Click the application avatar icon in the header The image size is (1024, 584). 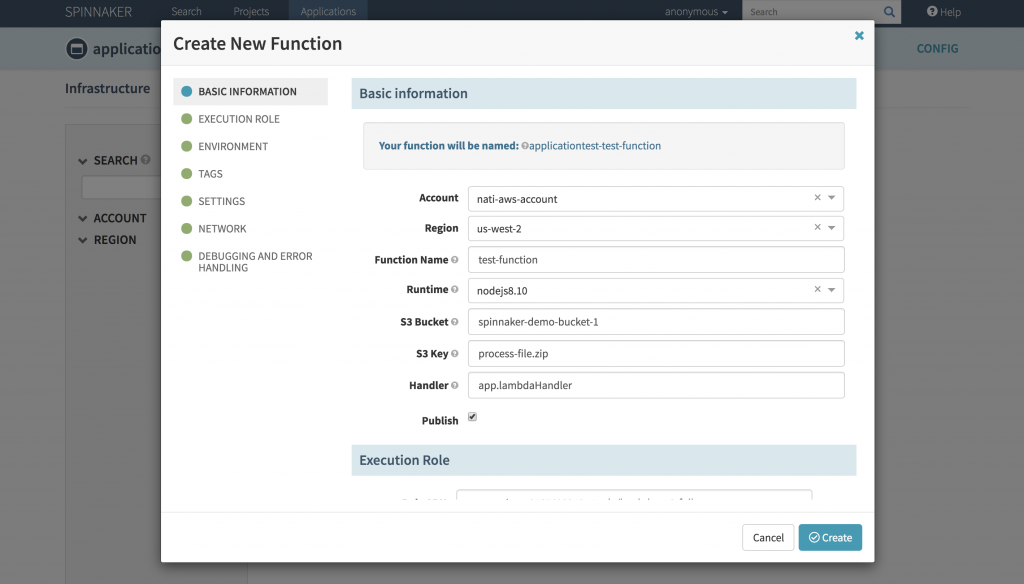75,48
